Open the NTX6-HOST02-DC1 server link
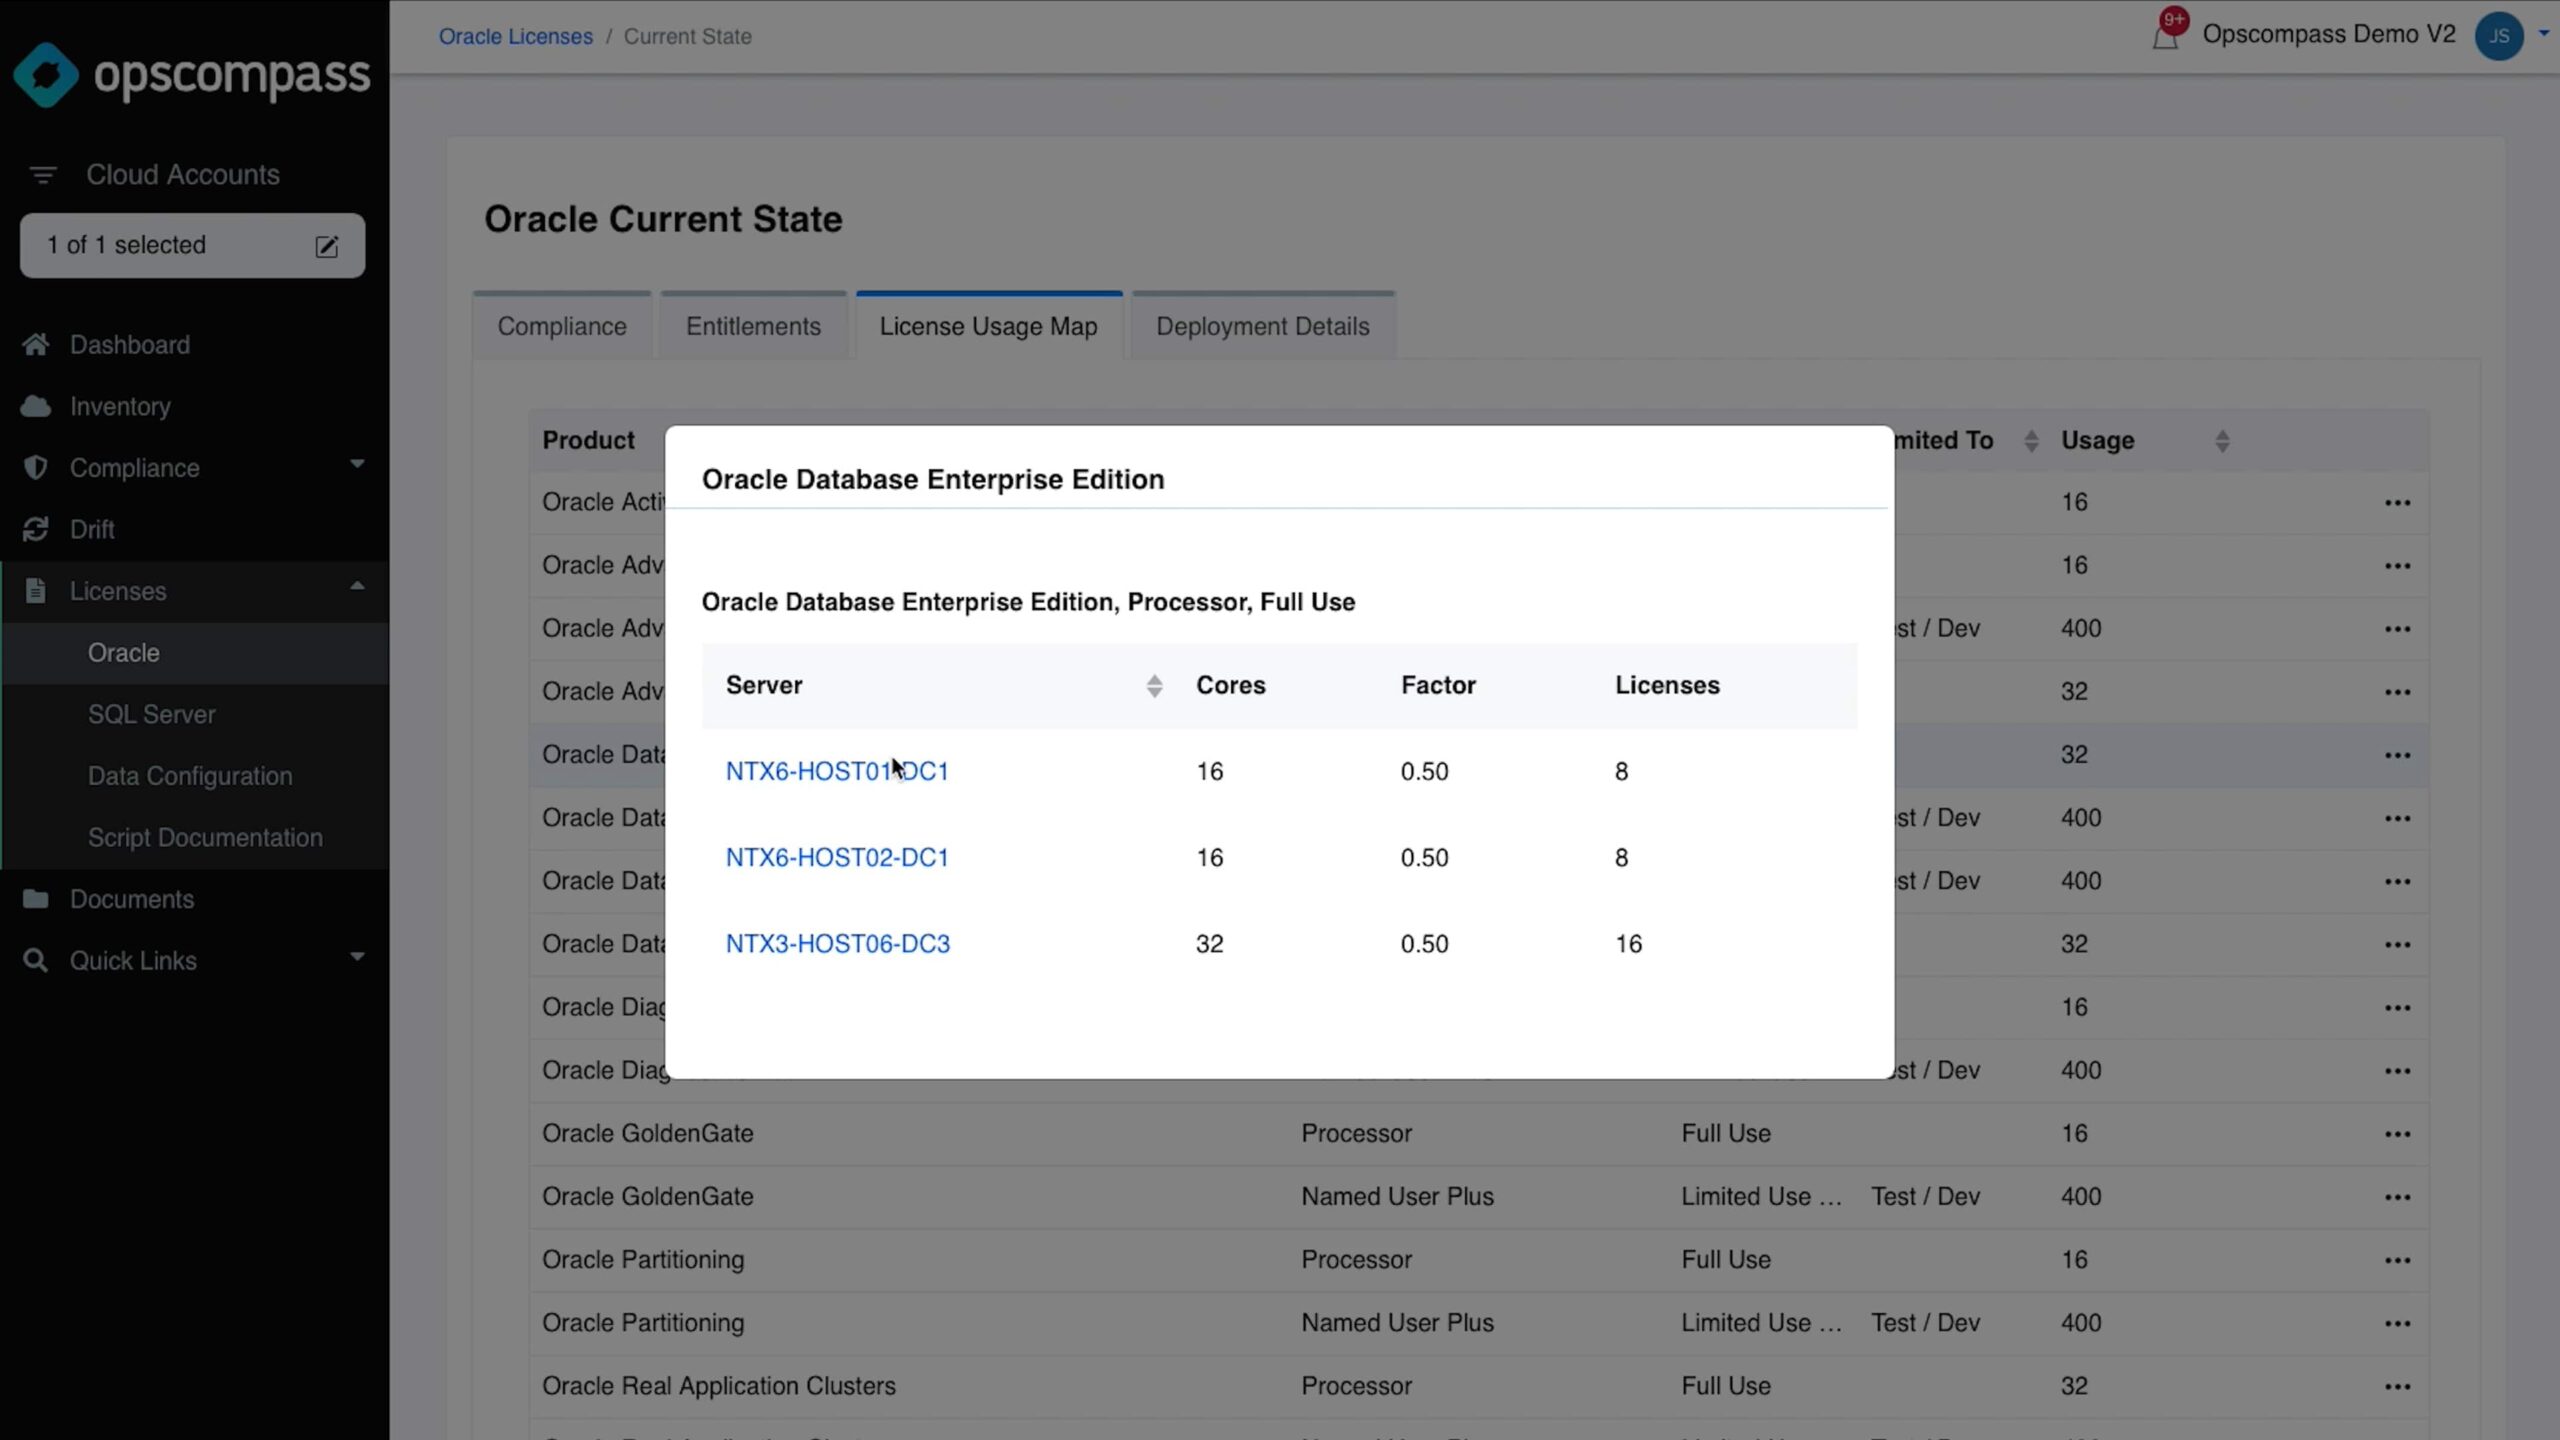The height and width of the screenshot is (1440, 2560). (x=837, y=857)
